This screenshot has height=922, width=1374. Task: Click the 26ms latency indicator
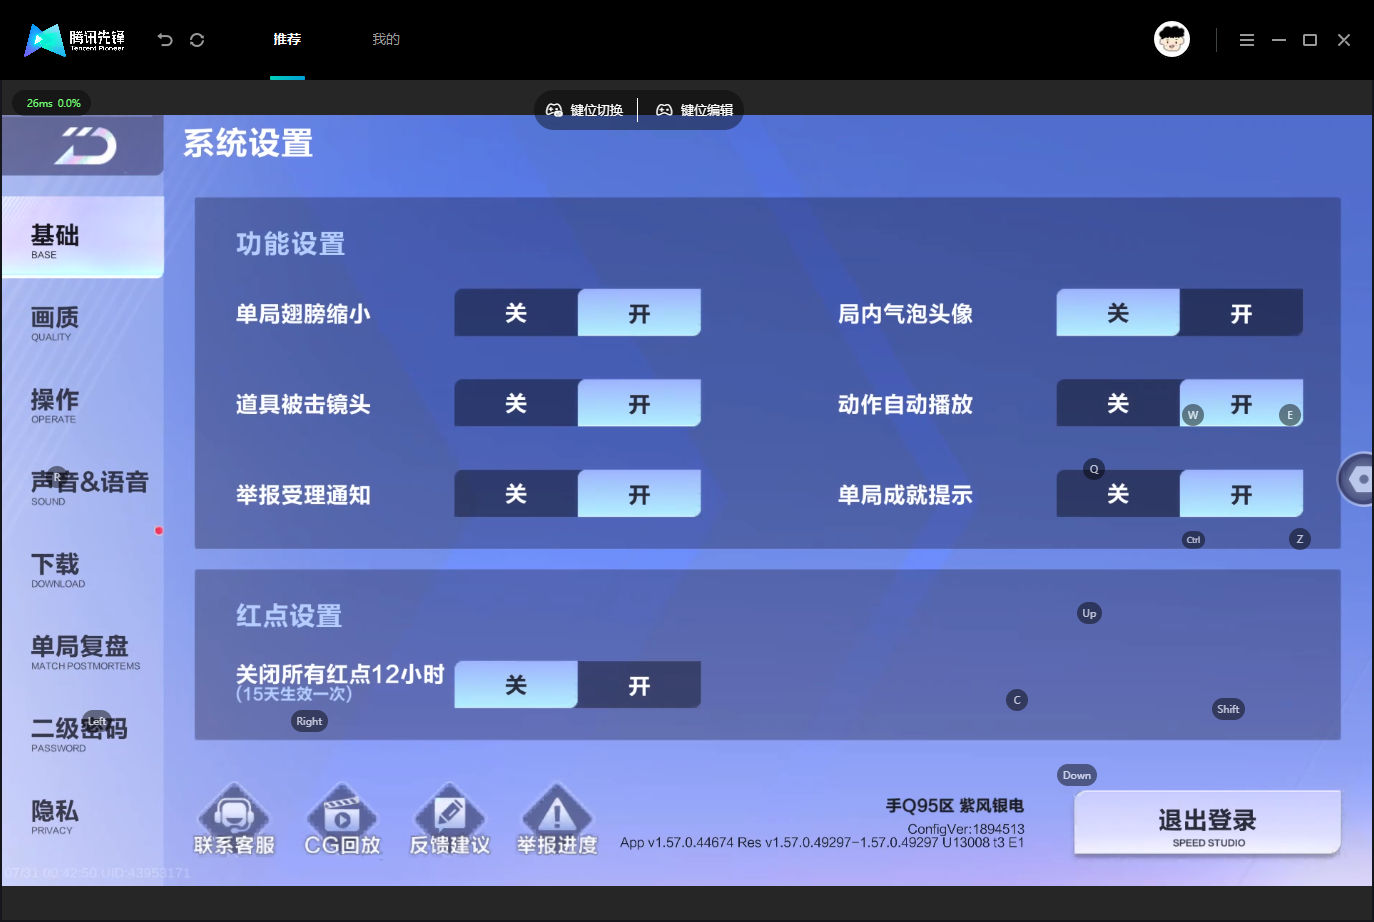(x=54, y=103)
